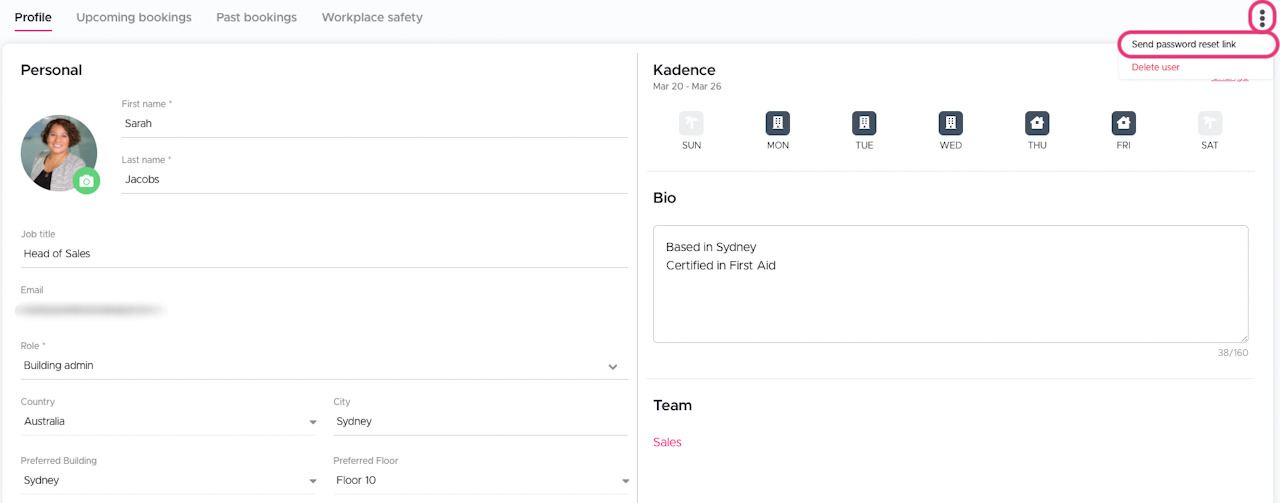The height and width of the screenshot is (503, 1280).
Task: Select Monday's office building icon
Action: (x=778, y=123)
